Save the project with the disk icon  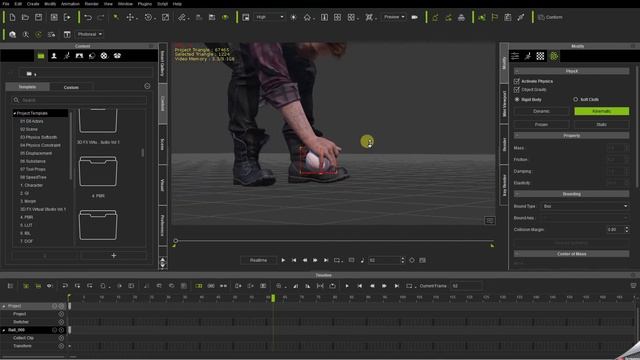point(38,17)
